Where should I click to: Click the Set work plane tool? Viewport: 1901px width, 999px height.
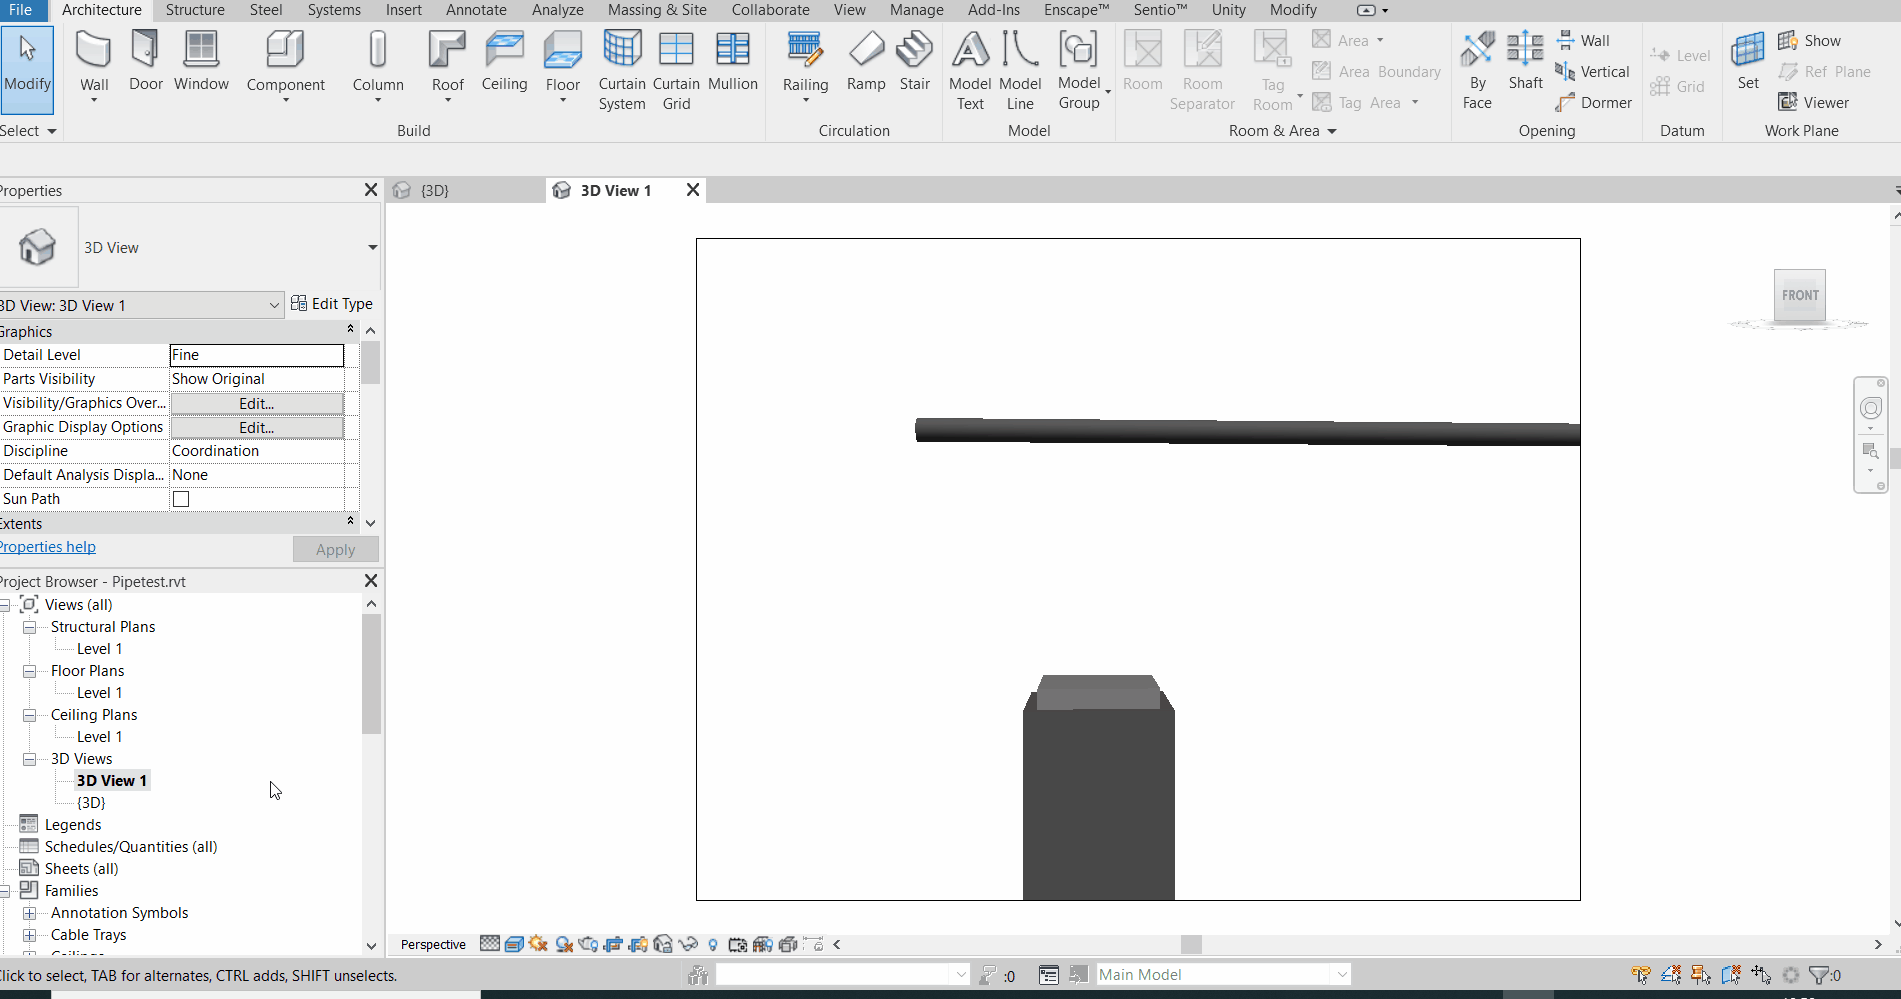click(1748, 62)
